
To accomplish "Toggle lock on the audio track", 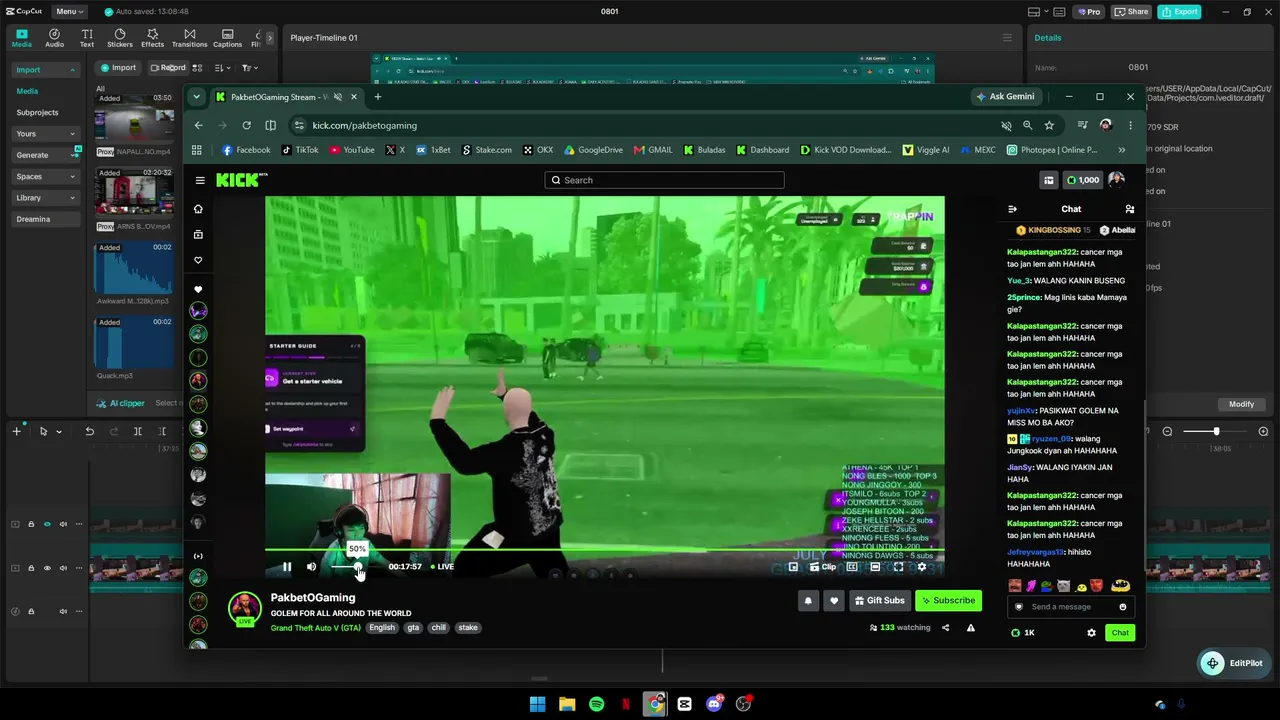I will click(x=31, y=611).
